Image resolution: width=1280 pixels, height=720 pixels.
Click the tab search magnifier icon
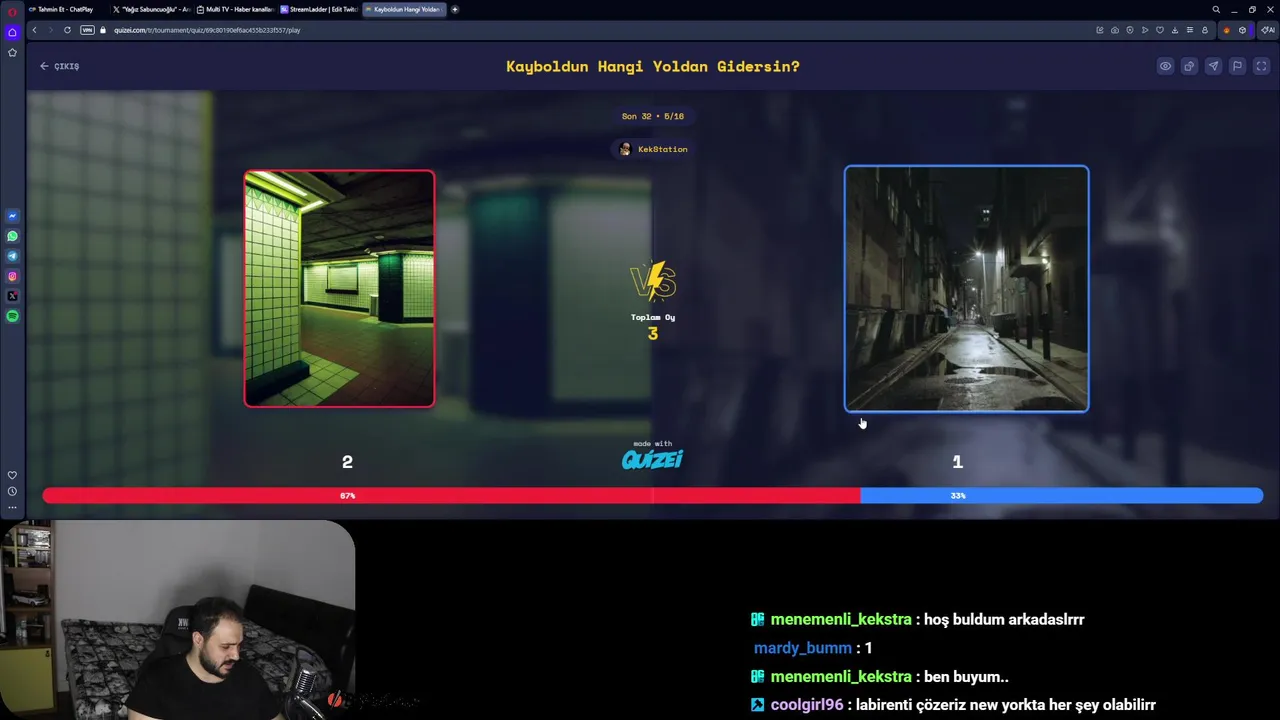click(x=1216, y=9)
